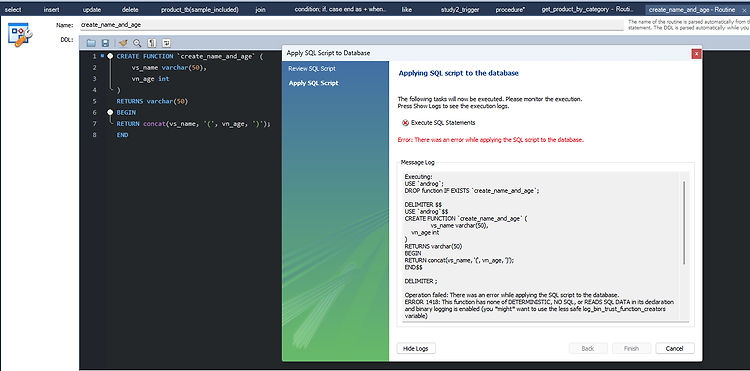Screen dimensions: 750x371
Task: Open find panel with the magnifier icon
Action: click(137, 43)
